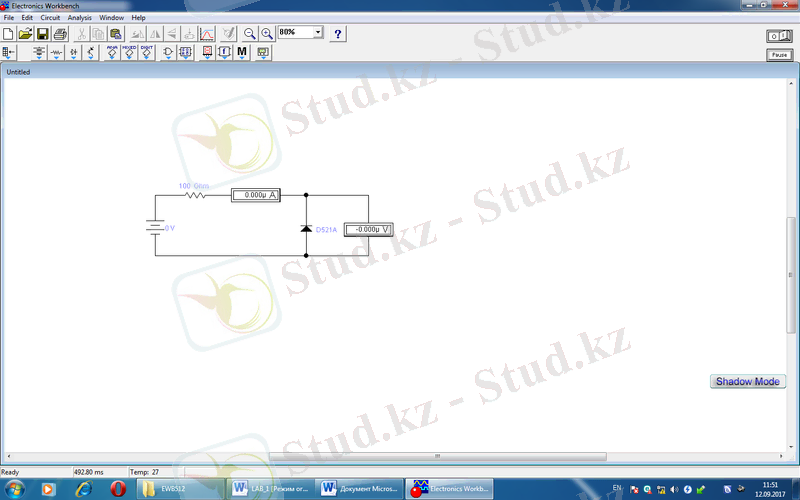Switch to LAB_1 Word document
The height and width of the screenshot is (500, 800).
[x=270, y=489]
